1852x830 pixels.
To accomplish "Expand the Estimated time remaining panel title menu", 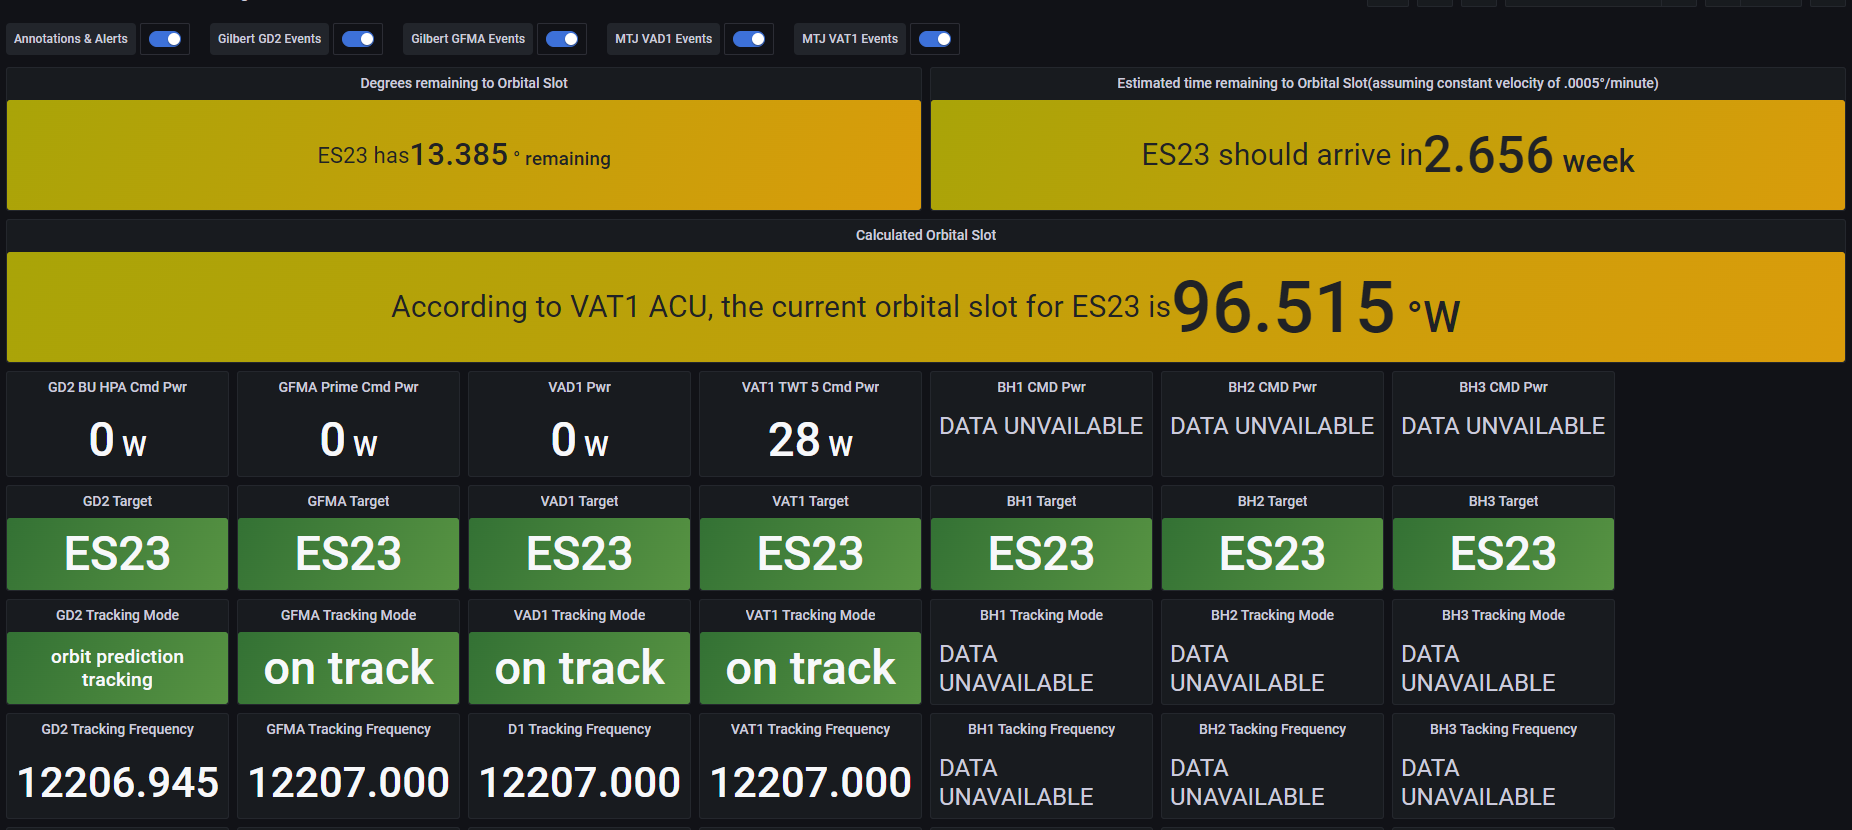I will coord(1387,83).
